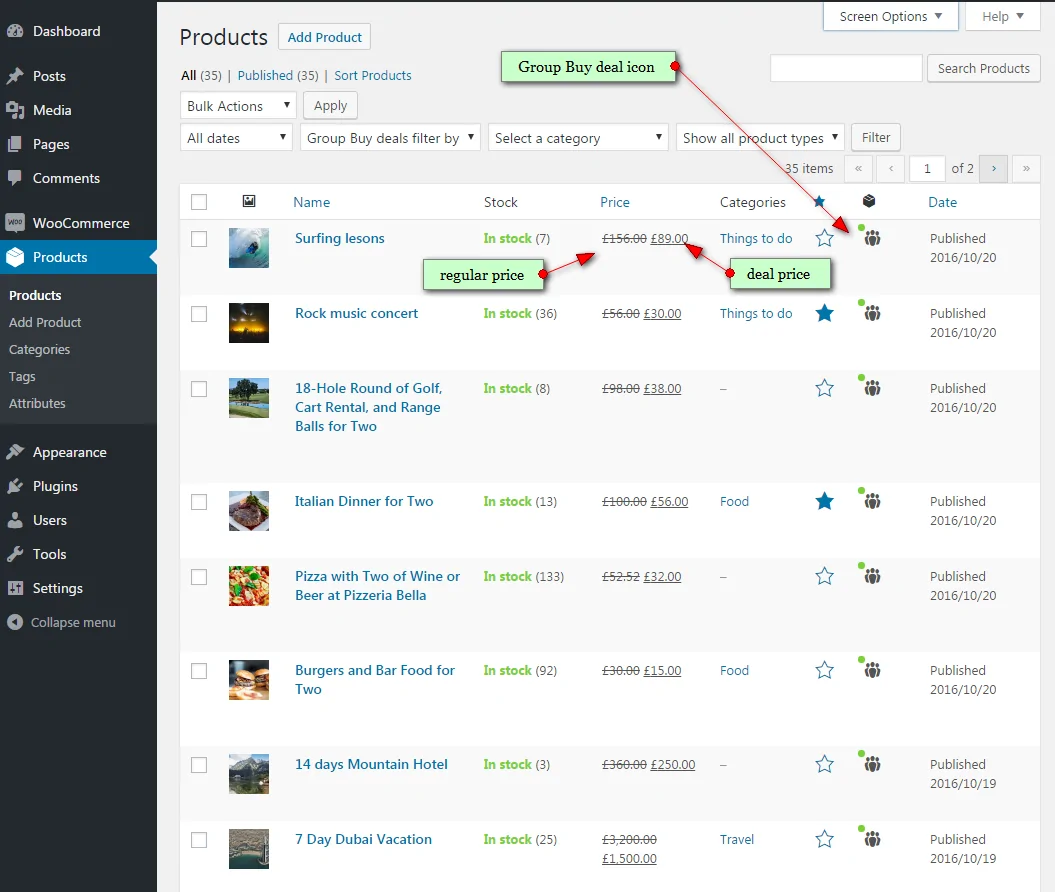1055x892 pixels.
Task: Click the Add Product button
Action: pos(324,36)
